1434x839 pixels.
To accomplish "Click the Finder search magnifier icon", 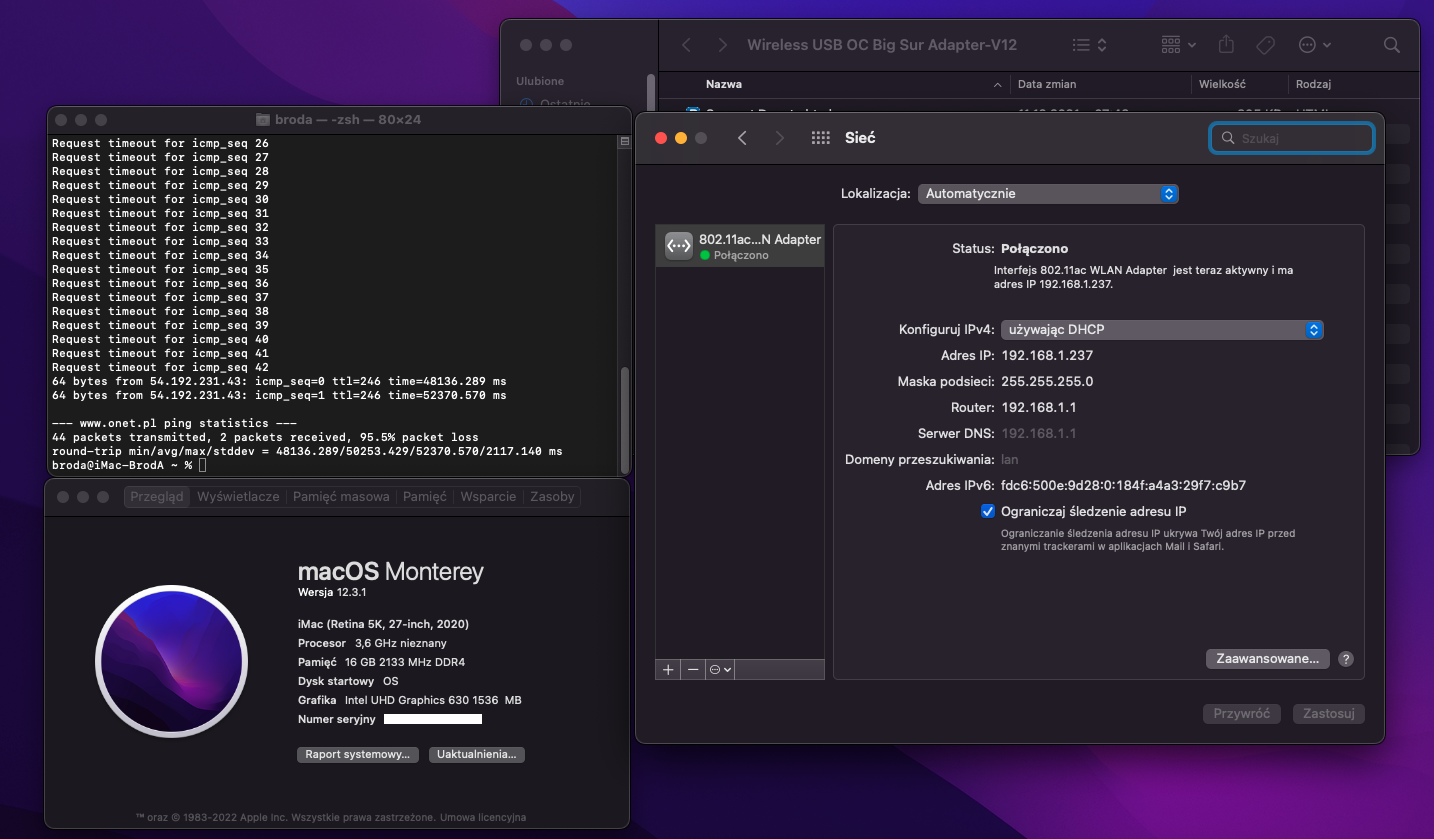I will (1391, 45).
